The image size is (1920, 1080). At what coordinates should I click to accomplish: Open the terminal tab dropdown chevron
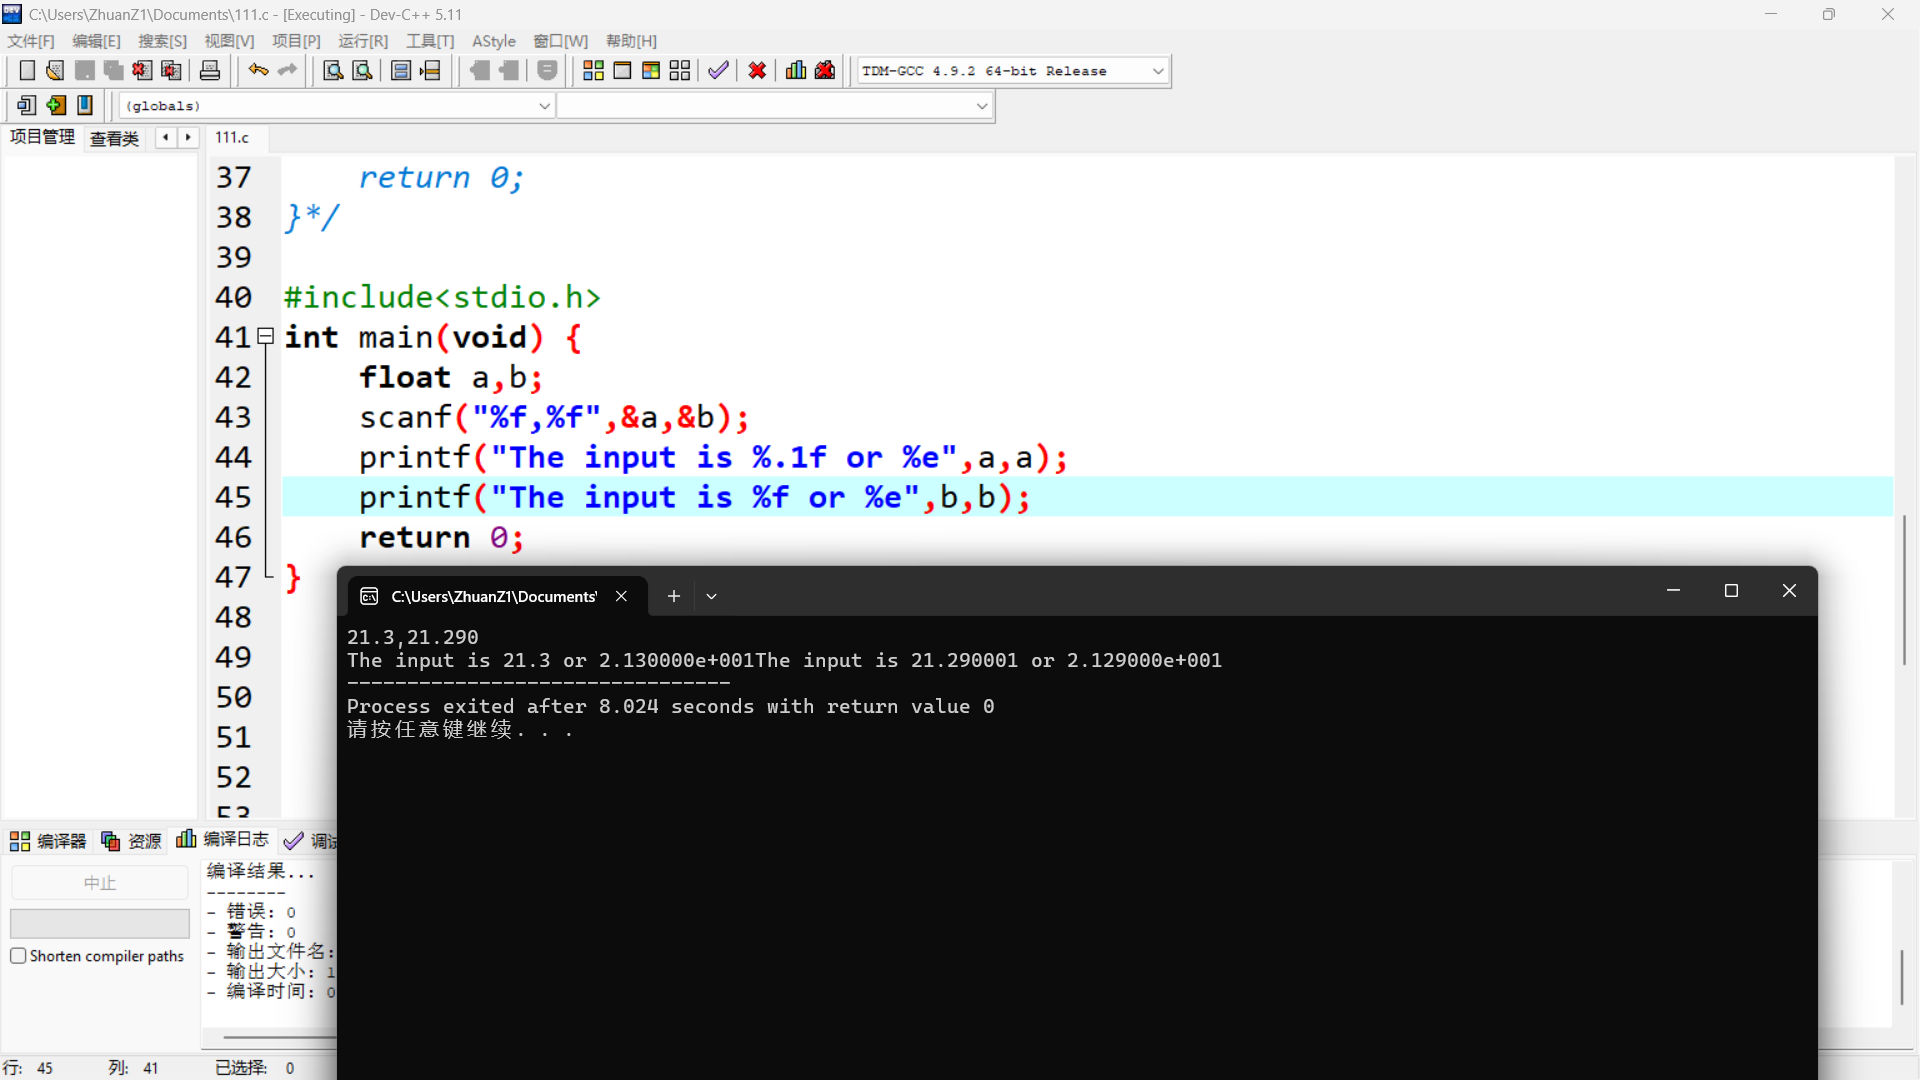711,596
